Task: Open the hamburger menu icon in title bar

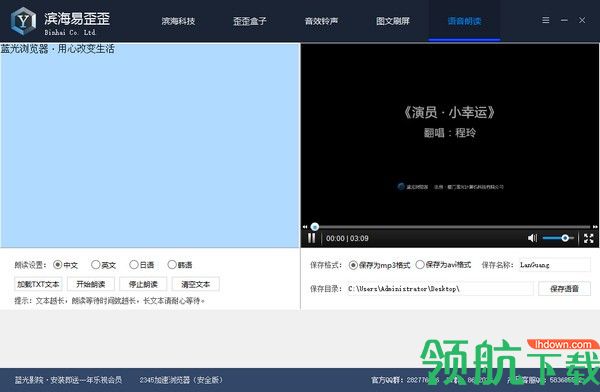Action: [x=546, y=20]
